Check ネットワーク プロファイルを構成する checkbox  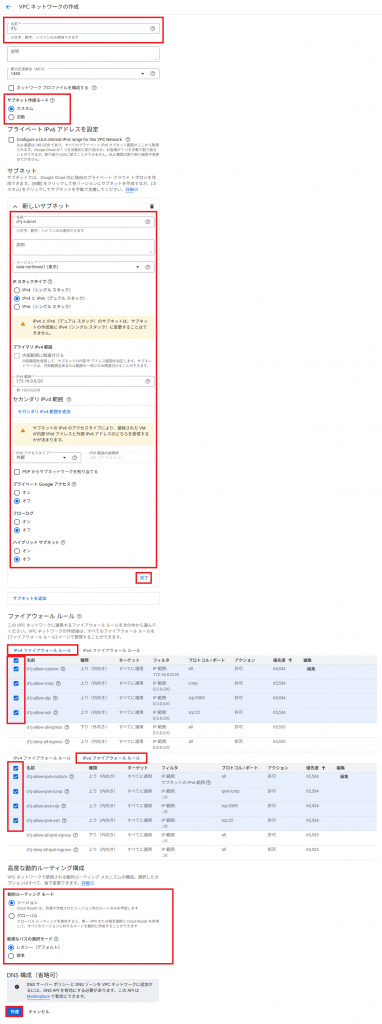10,88
